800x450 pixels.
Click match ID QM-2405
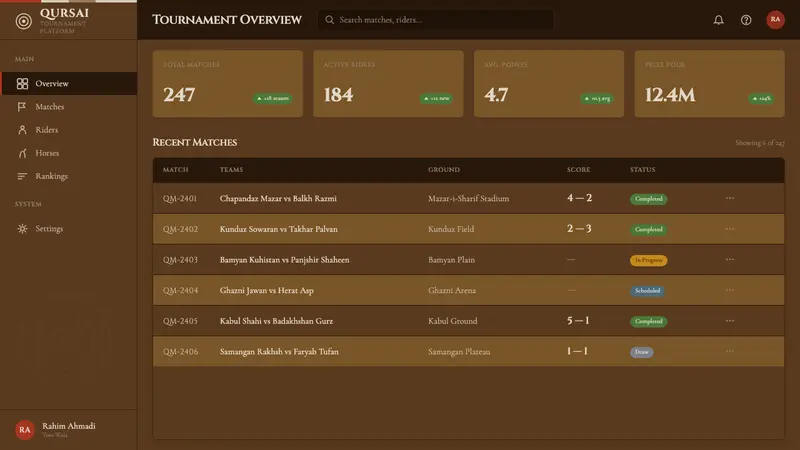click(180, 321)
